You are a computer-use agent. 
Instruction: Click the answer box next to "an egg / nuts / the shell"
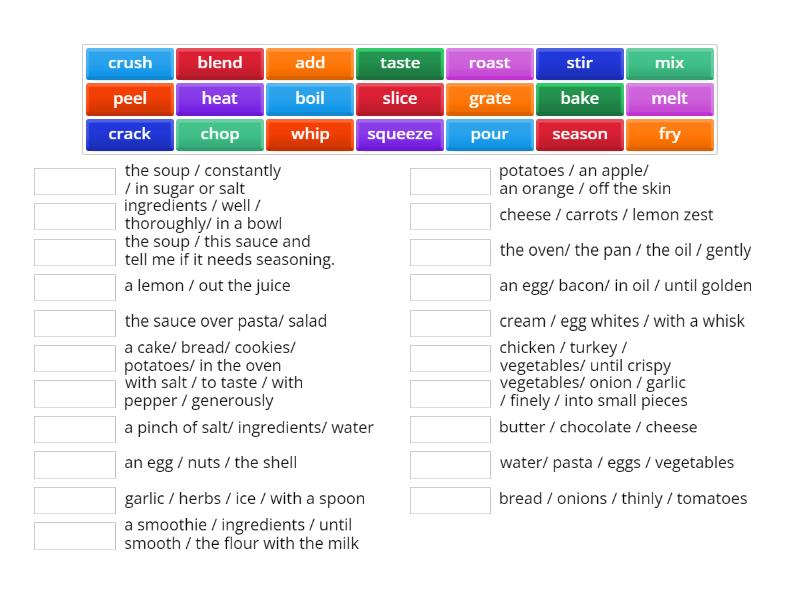[74, 464]
